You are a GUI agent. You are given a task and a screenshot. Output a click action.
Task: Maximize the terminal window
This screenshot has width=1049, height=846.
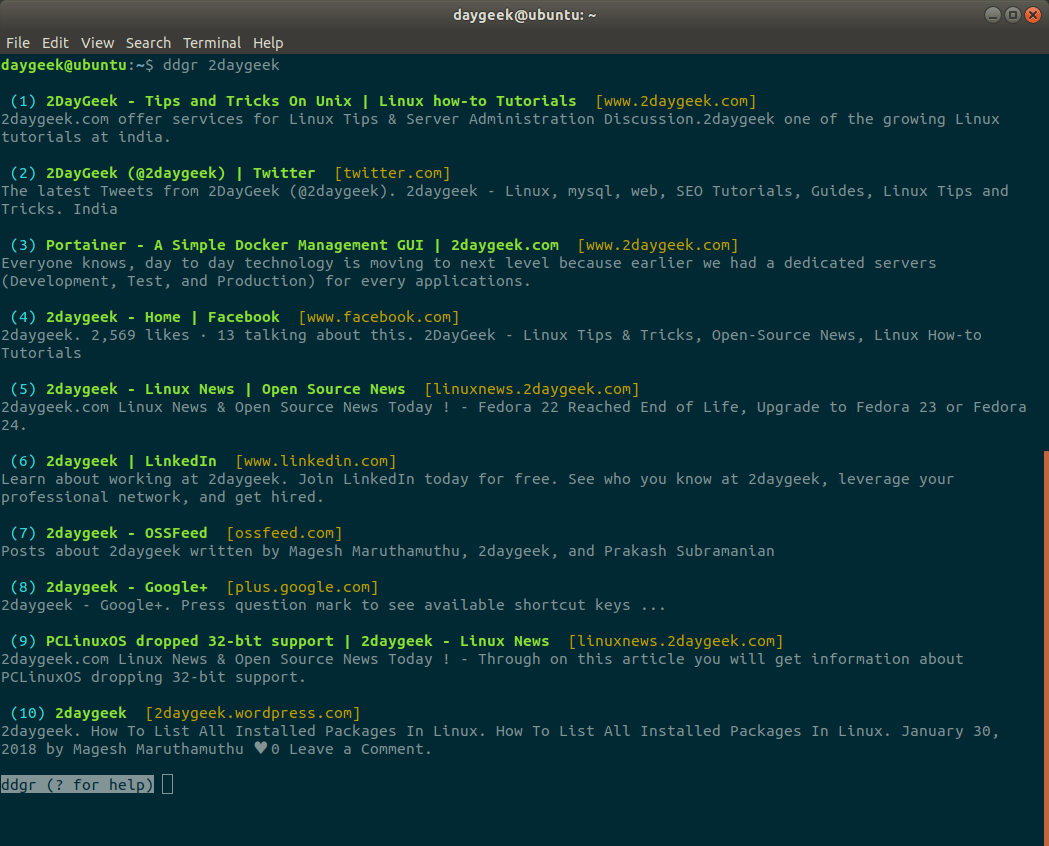(1013, 15)
